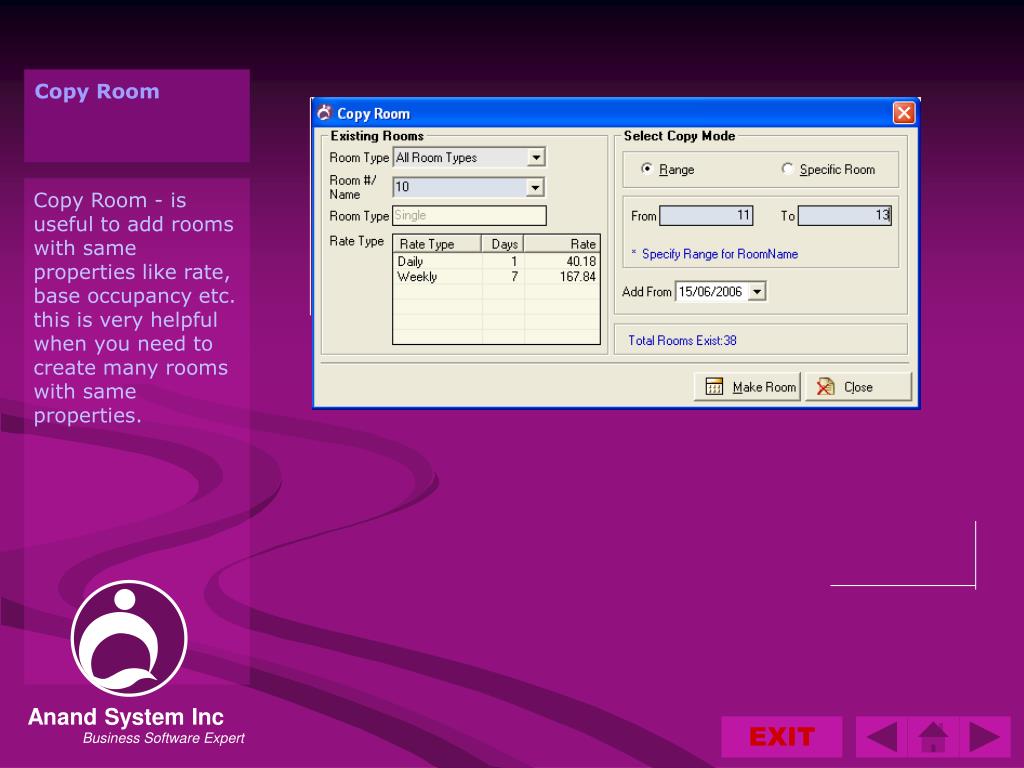Expand the Room #/Name dropdown arrow
This screenshot has height=768, width=1024.
pyautogui.click(x=534, y=187)
